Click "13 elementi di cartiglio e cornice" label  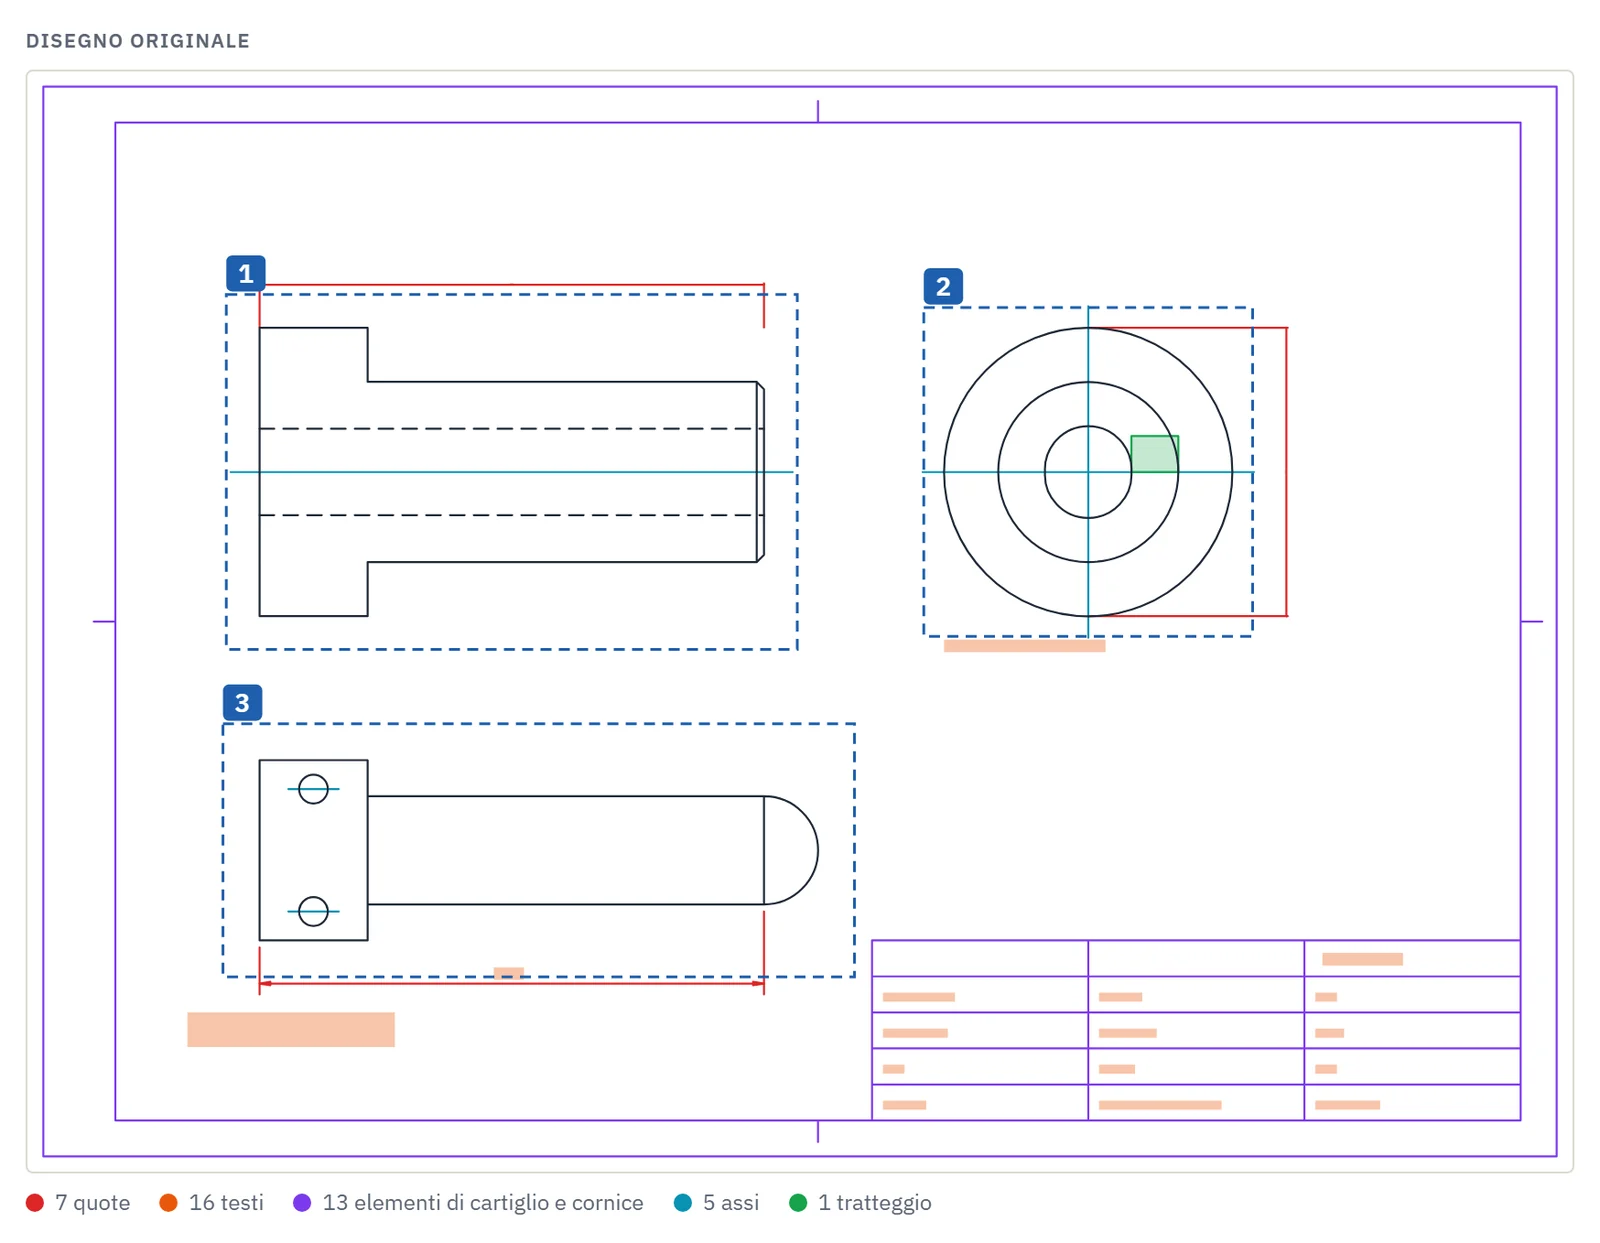(483, 1203)
